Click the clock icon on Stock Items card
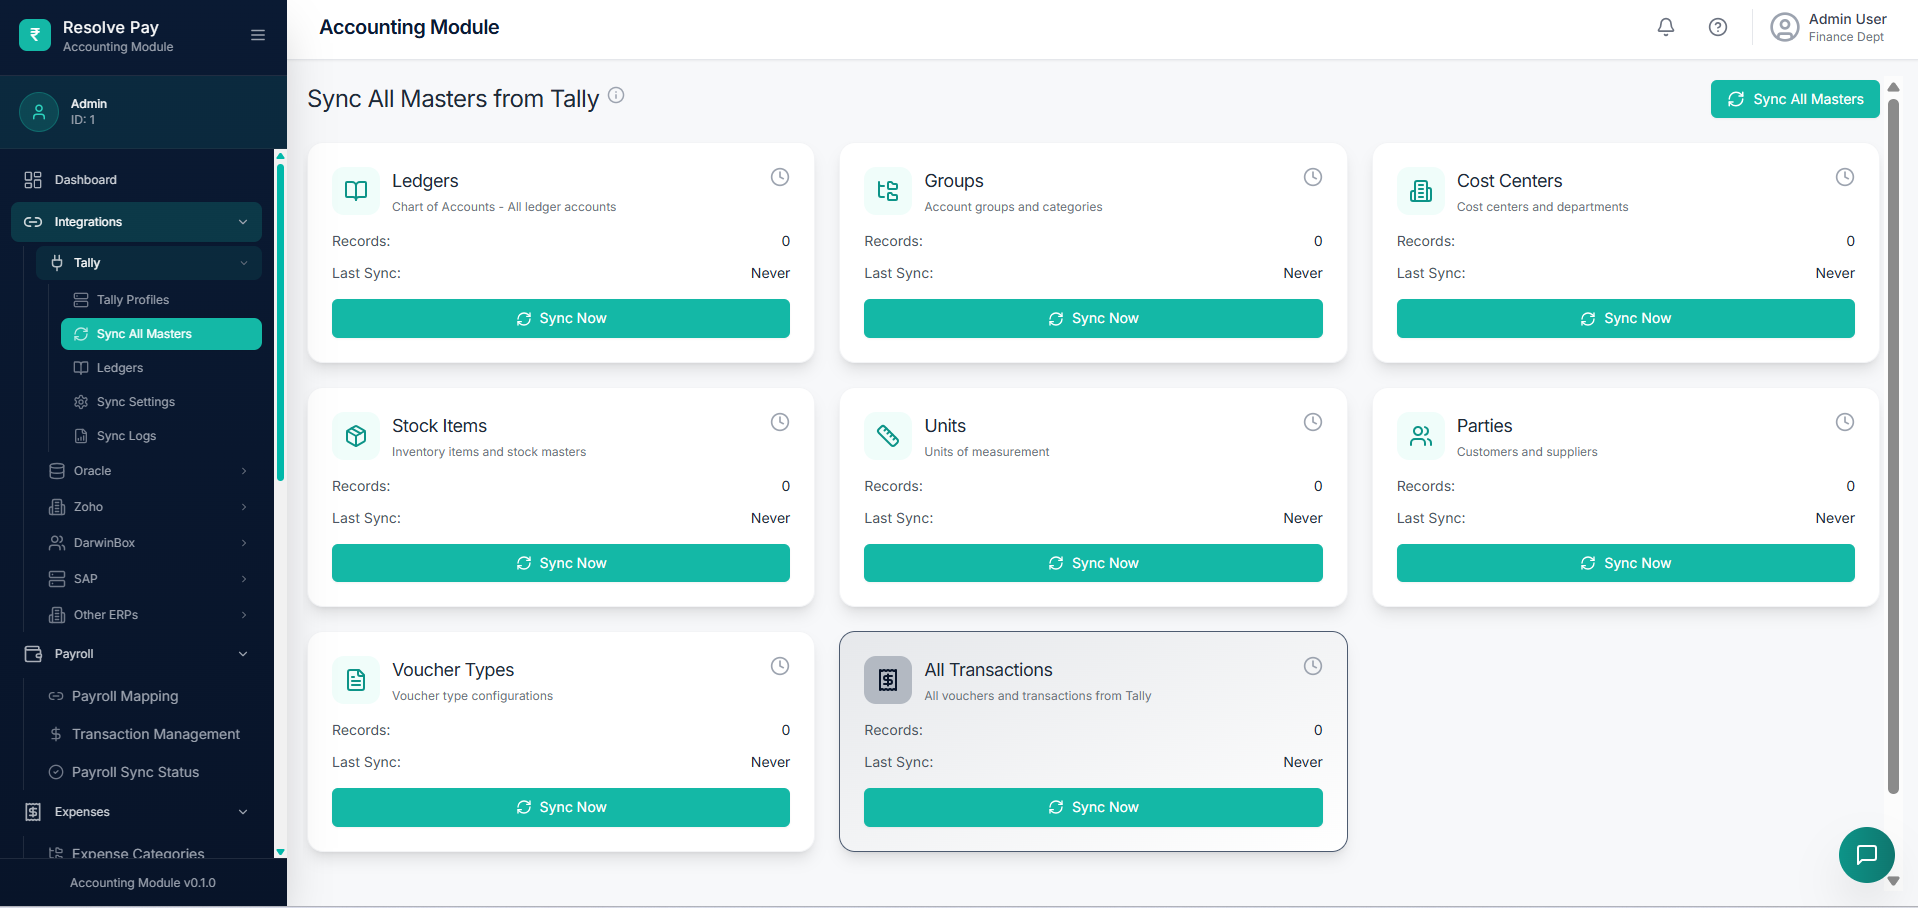 tap(780, 422)
